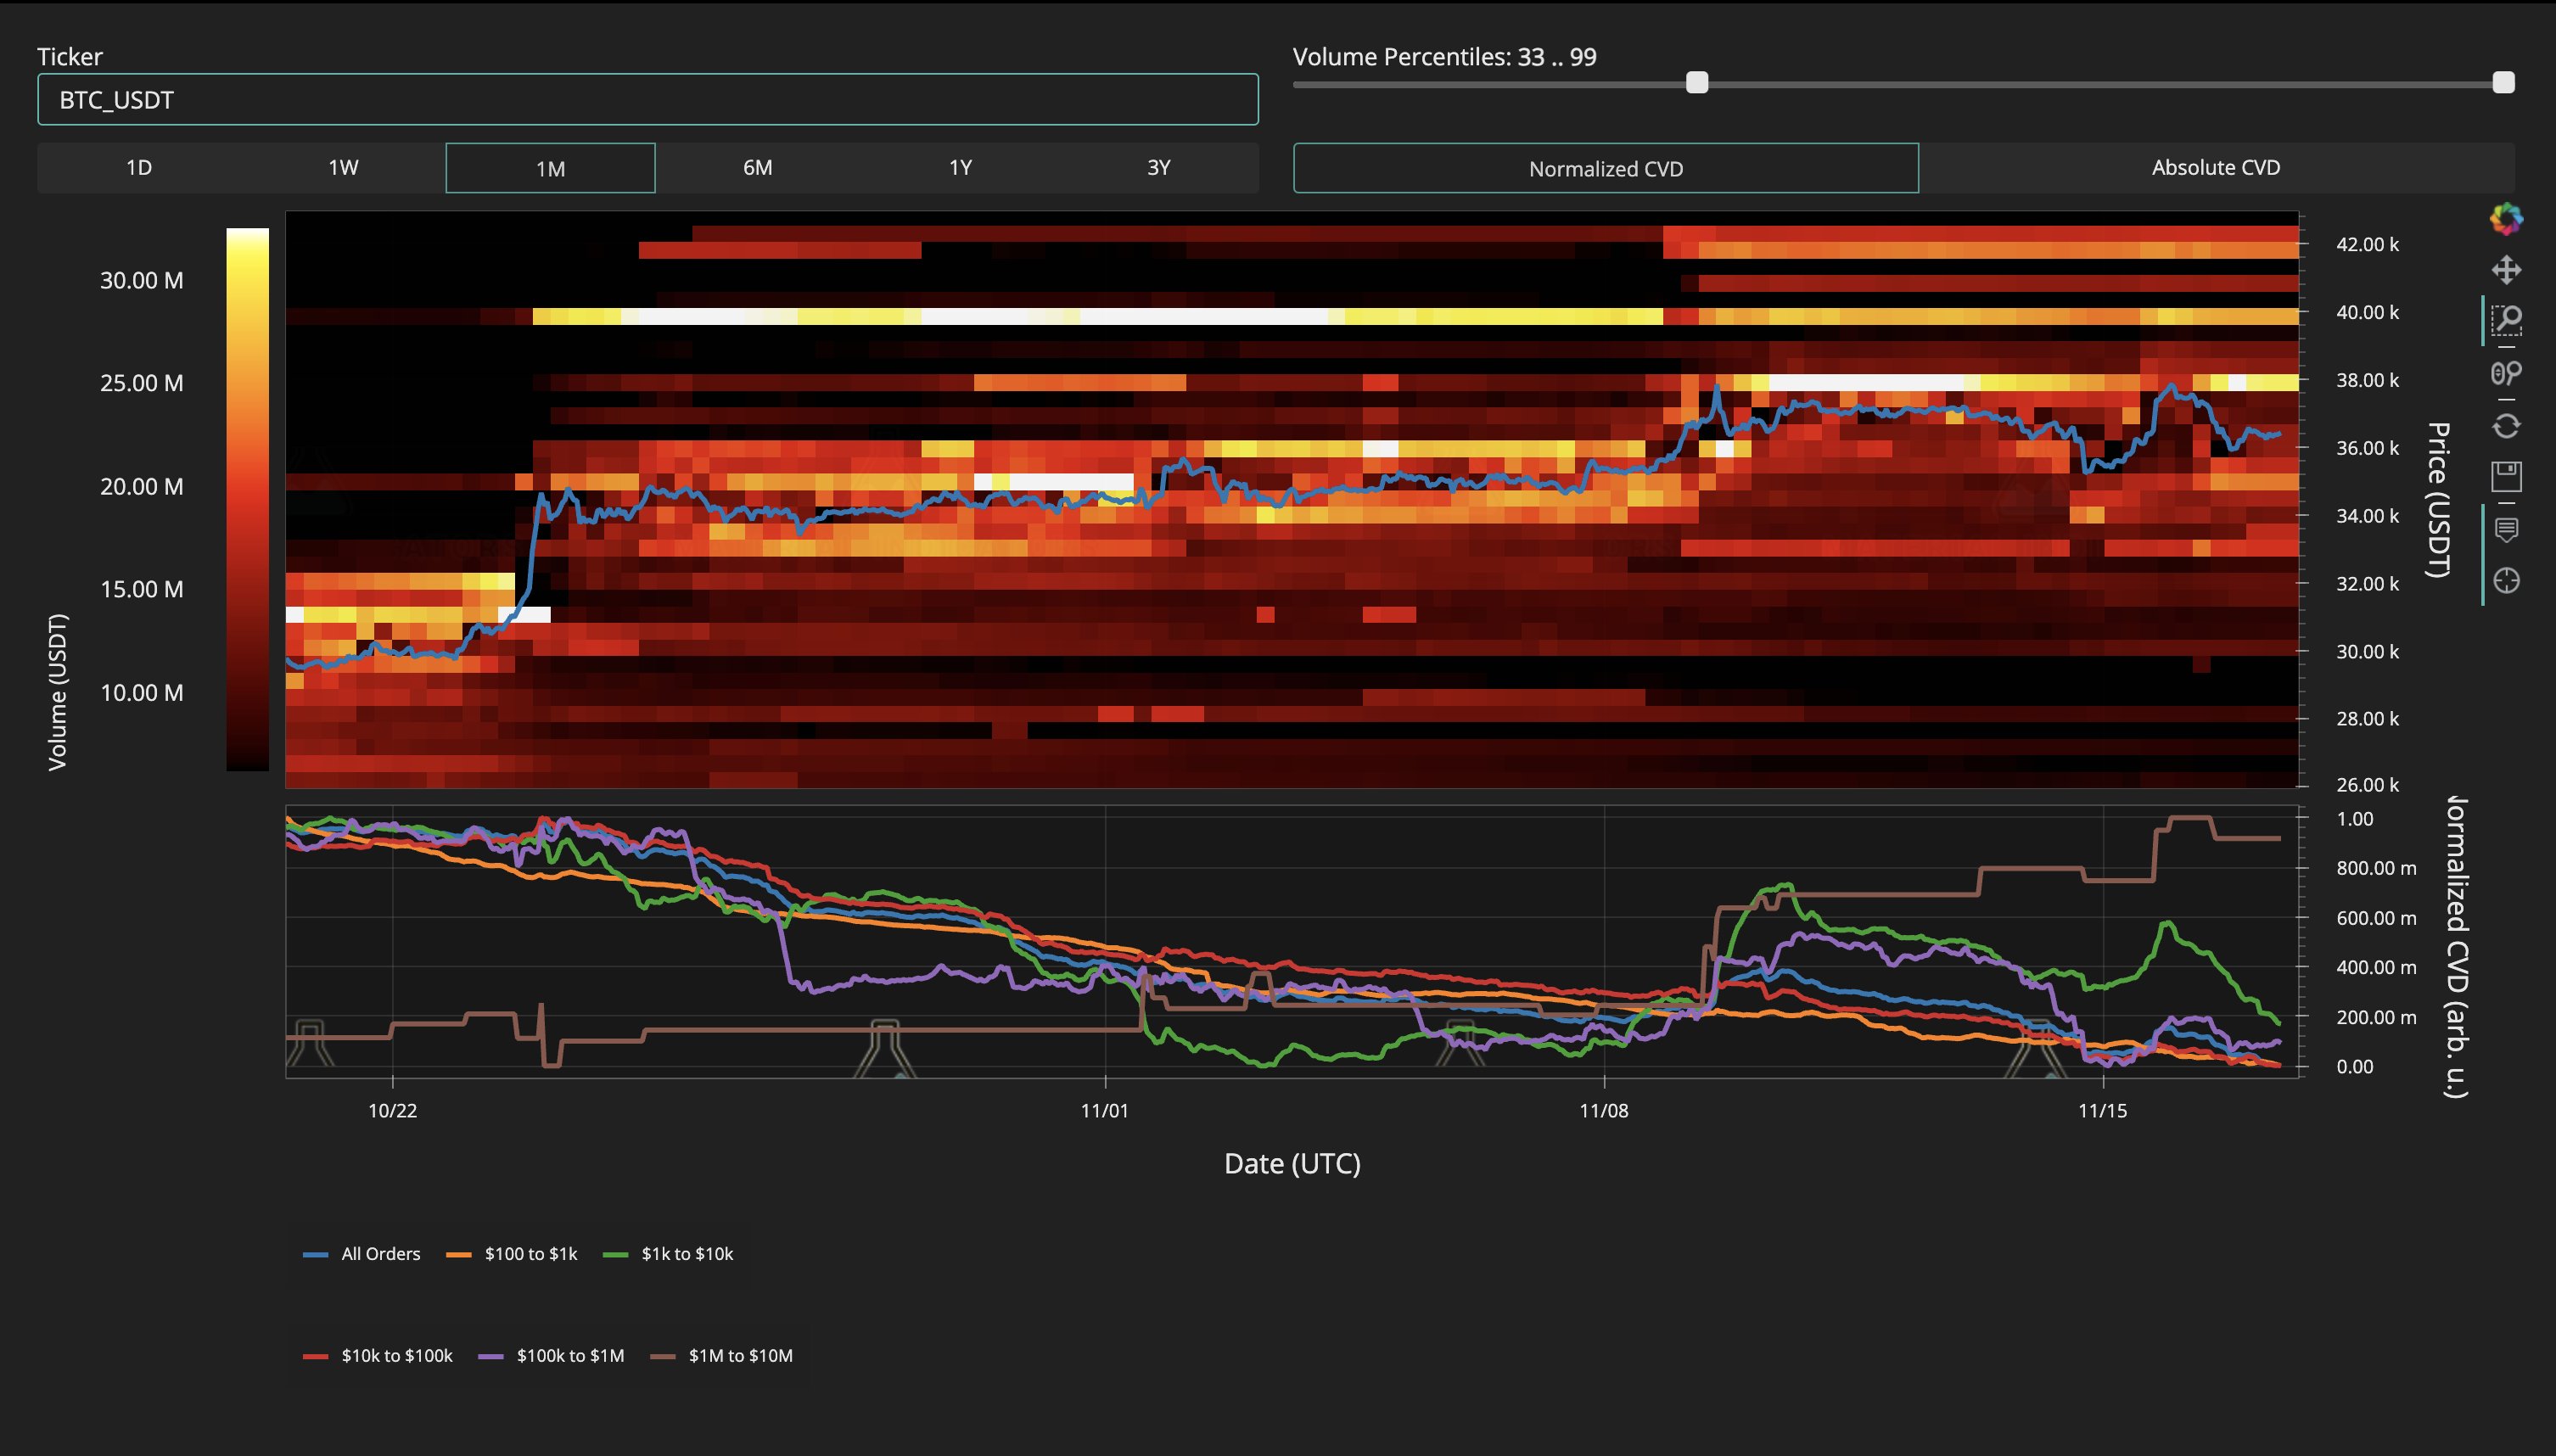Click the lower volume percentile handle
This screenshot has width=2556, height=1456.
[1696, 83]
